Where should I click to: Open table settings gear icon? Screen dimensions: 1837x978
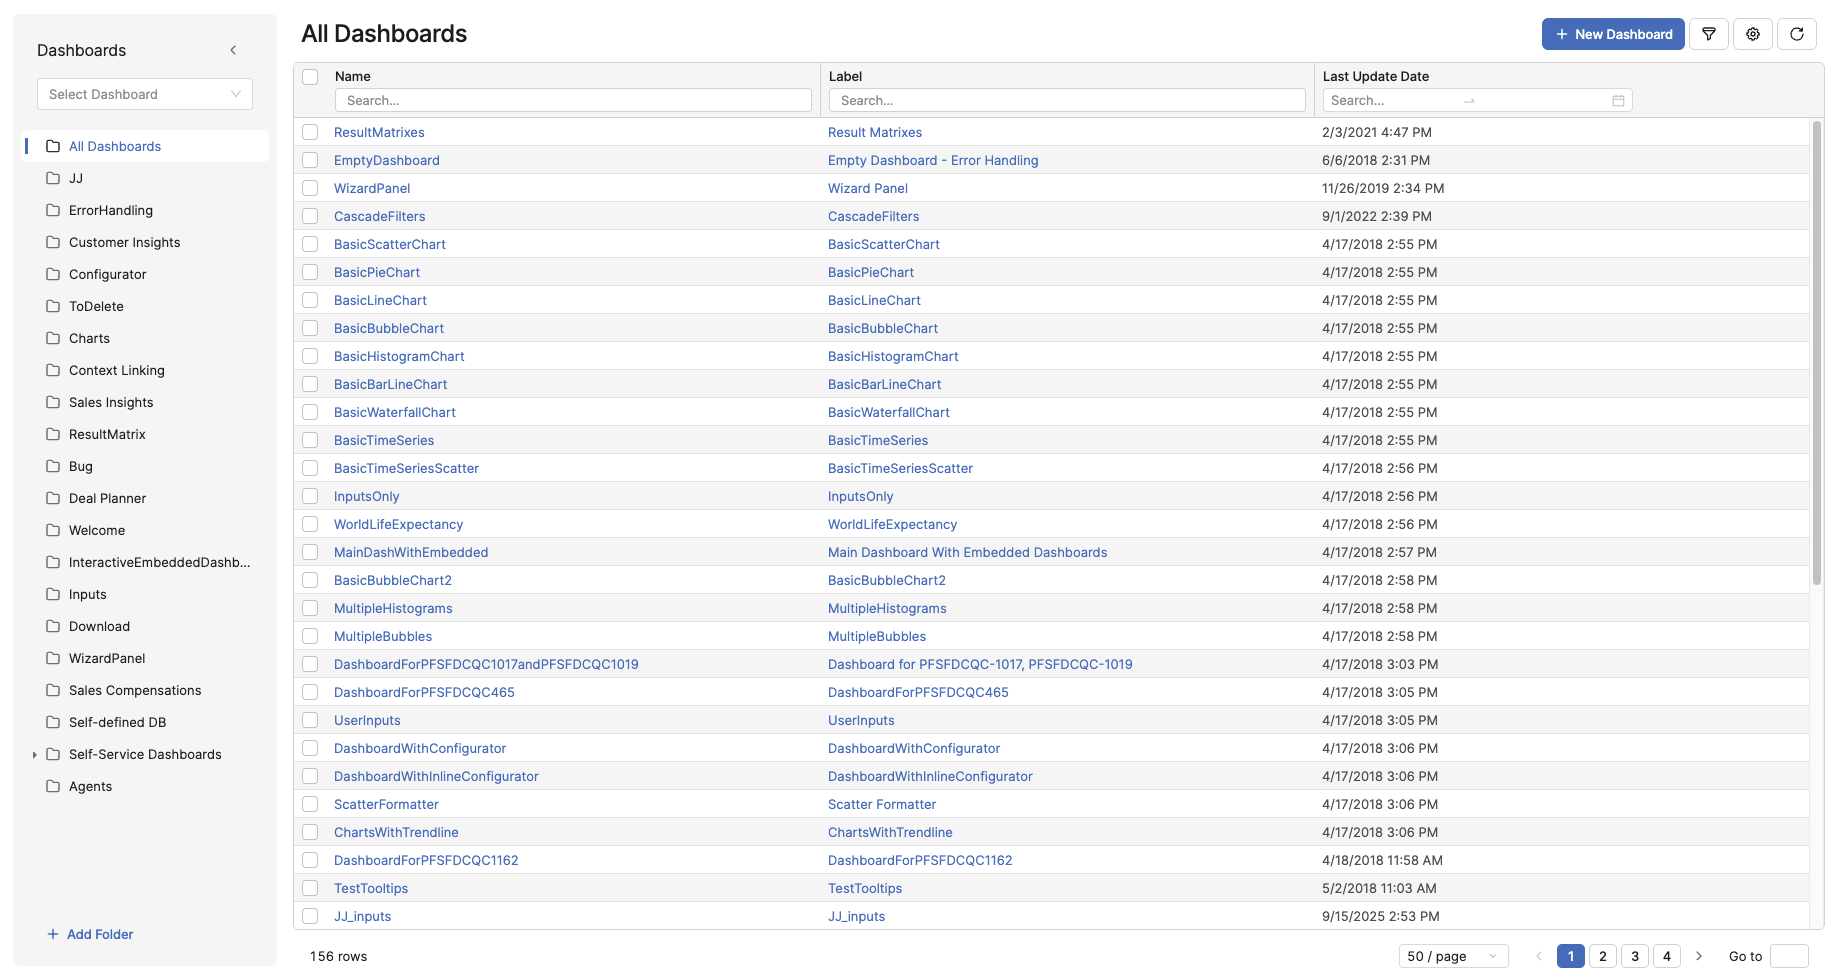click(x=1753, y=34)
